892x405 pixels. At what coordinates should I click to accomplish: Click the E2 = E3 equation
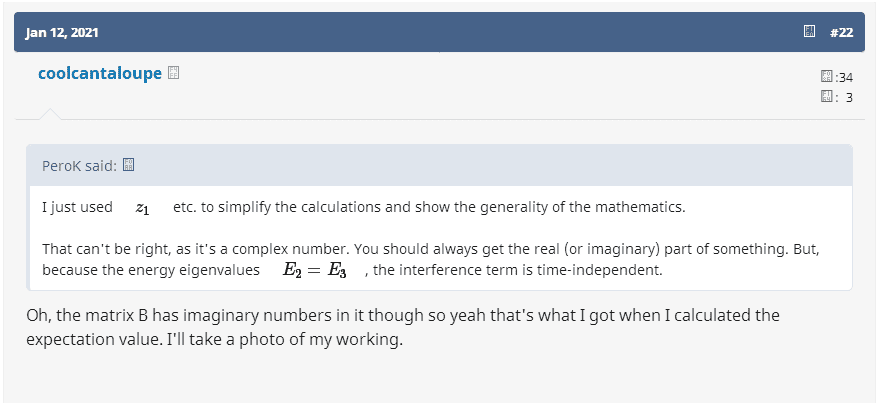coord(311,270)
